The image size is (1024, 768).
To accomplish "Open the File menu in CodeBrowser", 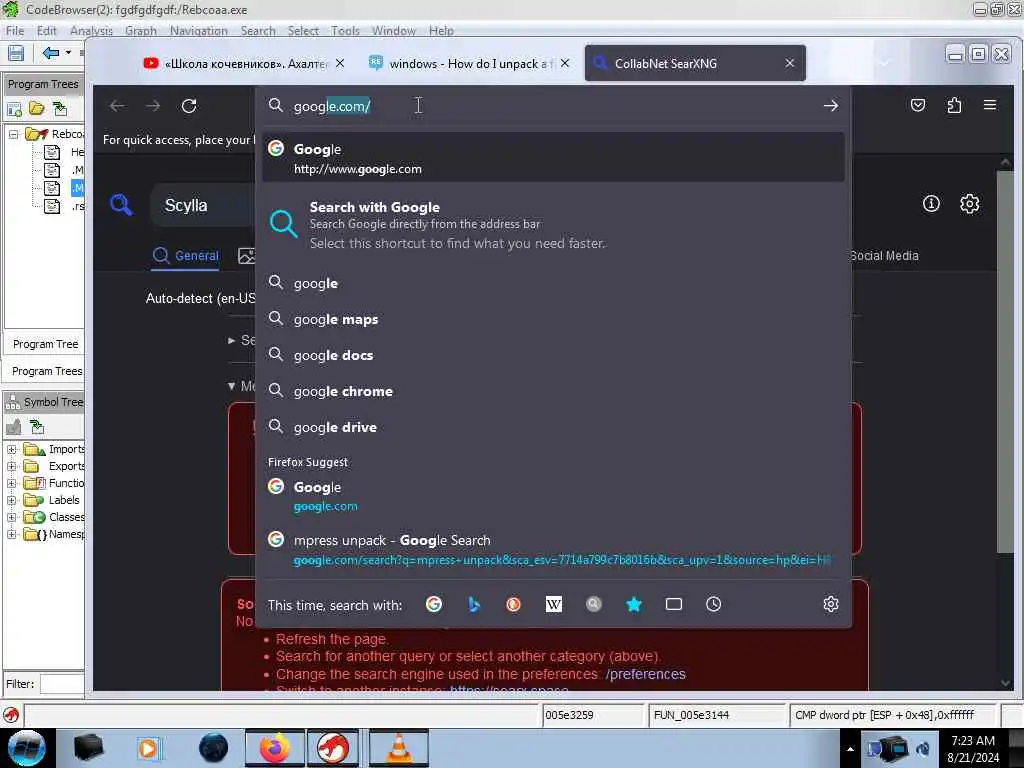I will coord(14,31).
